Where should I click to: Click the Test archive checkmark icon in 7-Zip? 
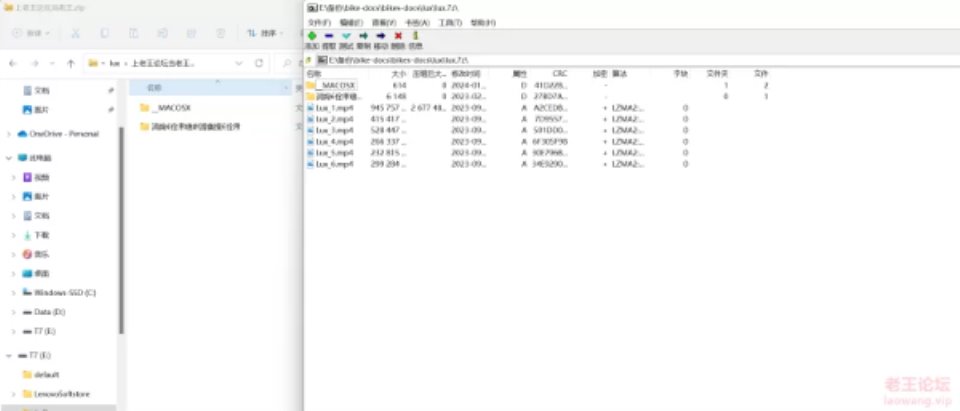pyautogui.click(x=346, y=36)
